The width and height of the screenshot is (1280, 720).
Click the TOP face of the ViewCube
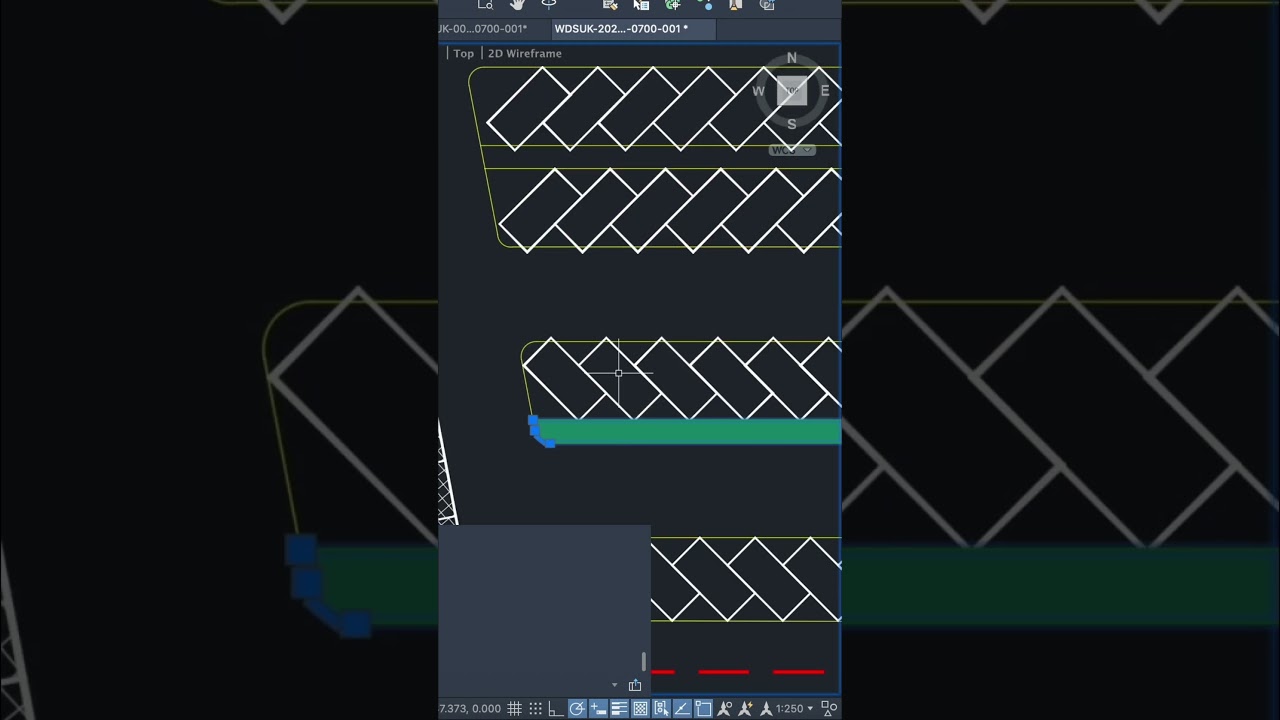[792, 91]
